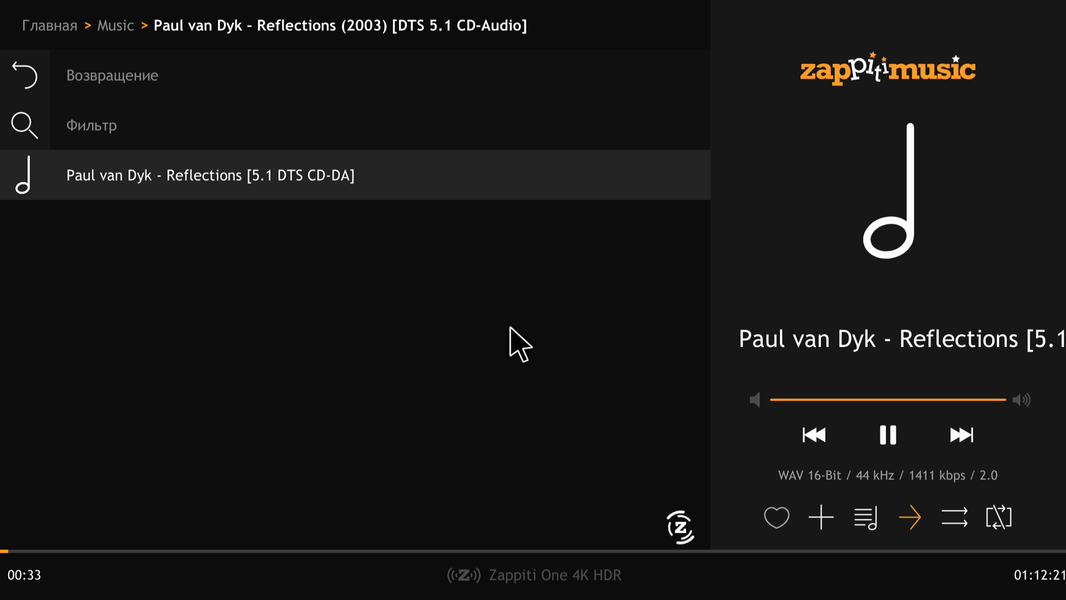Mute using the low-volume speaker icon
The height and width of the screenshot is (600, 1066).
pyautogui.click(x=755, y=400)
